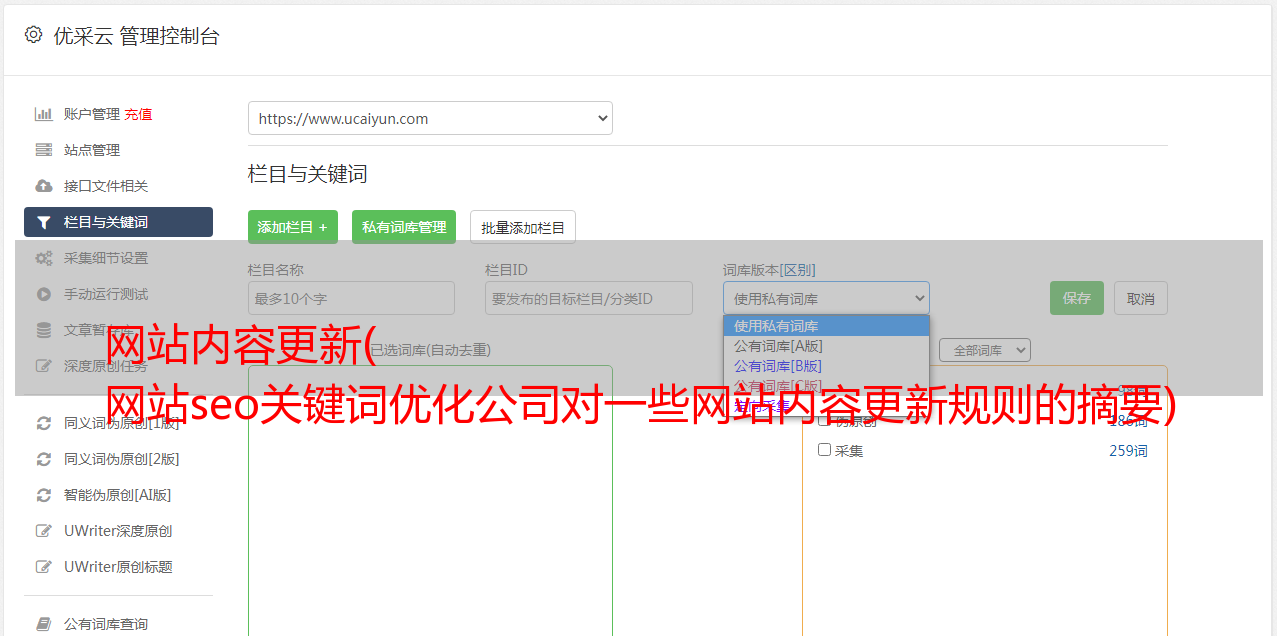1277x636 pixels.
Task: Click the 批量添加栏目 button
Action: click(523, 227)
